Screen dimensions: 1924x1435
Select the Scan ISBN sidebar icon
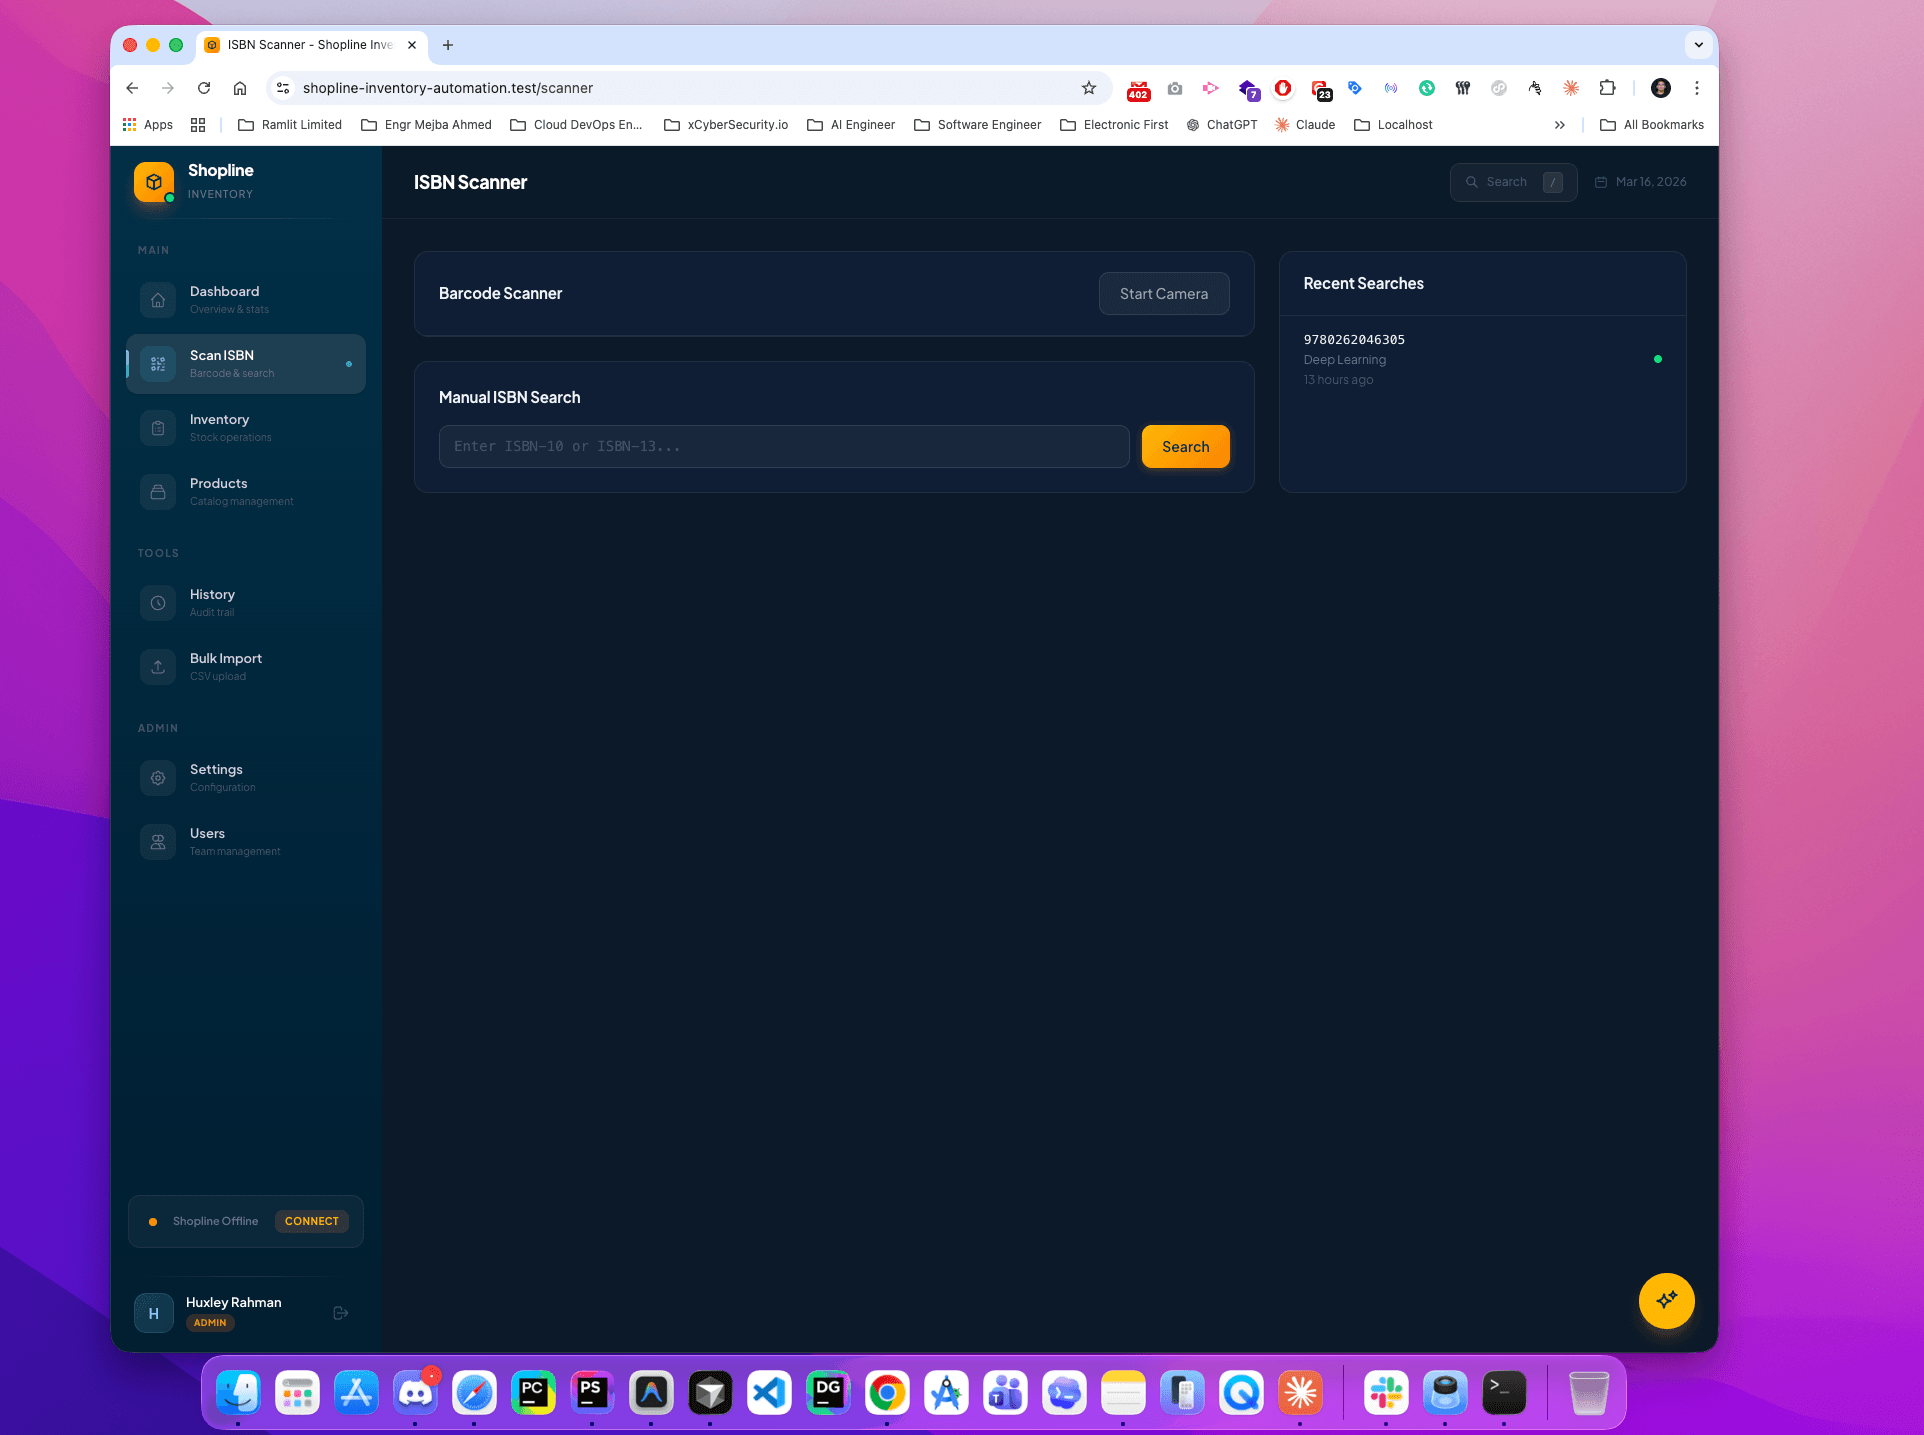point(157,364)
